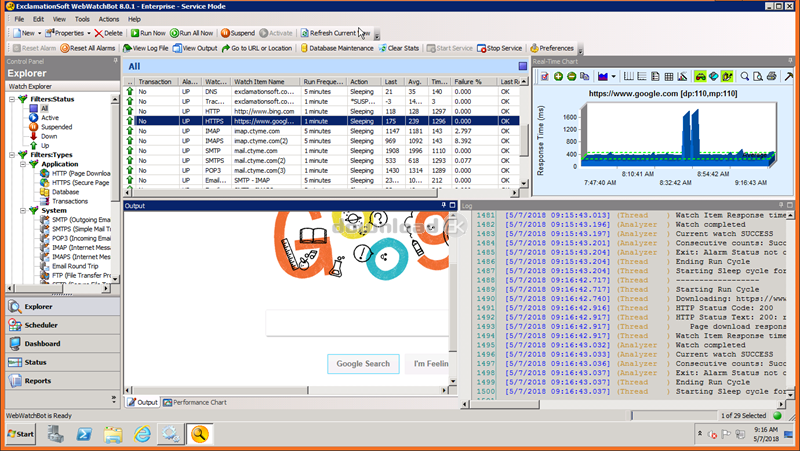
Task: Click Clear Stats
Action: coord(398,48)
